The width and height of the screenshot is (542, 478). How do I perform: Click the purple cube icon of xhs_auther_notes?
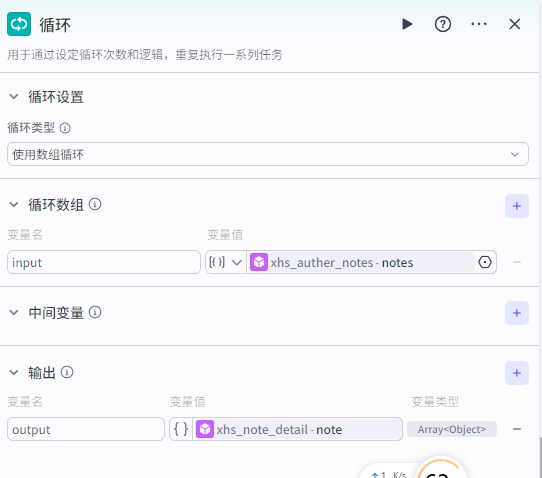tap(259, 262)
